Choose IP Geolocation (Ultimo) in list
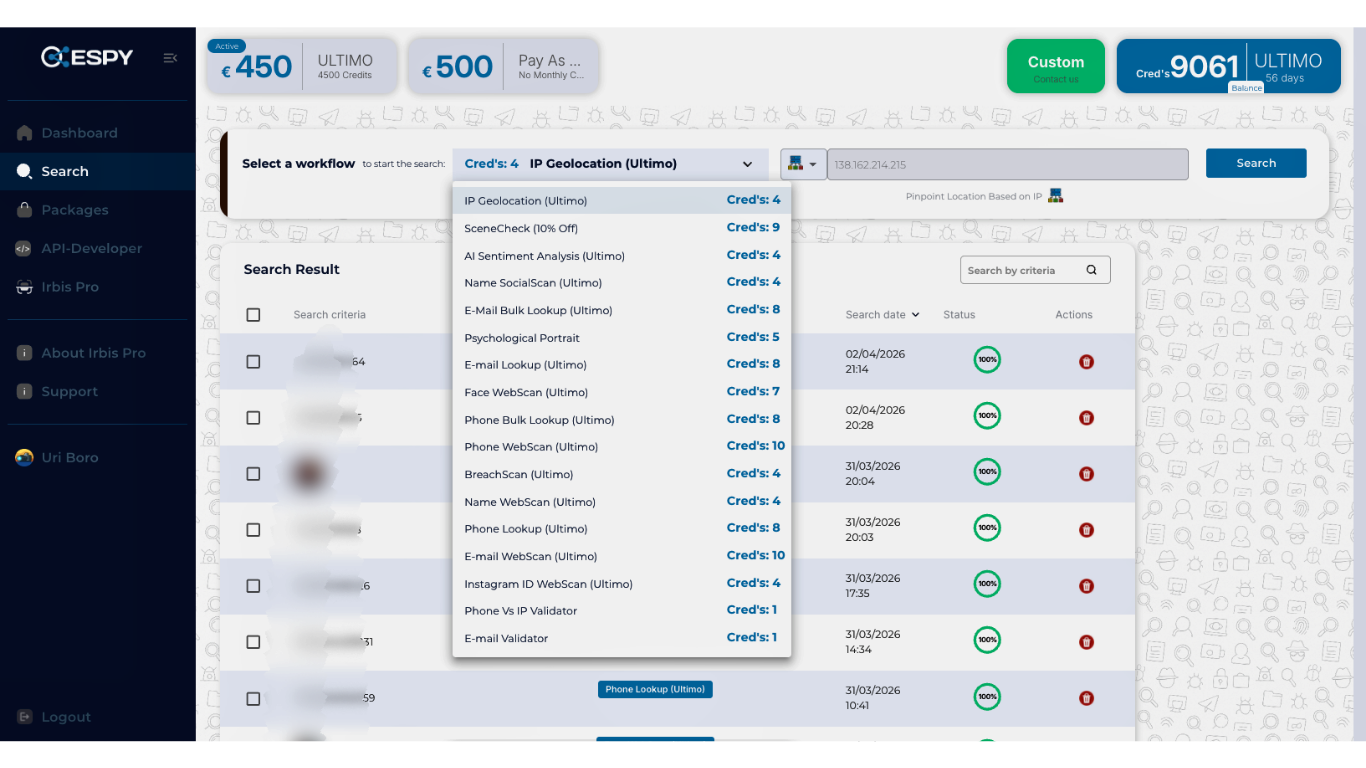Image resolution: width=1366 pixels, height=768 pixels. (x=622, y=201)
